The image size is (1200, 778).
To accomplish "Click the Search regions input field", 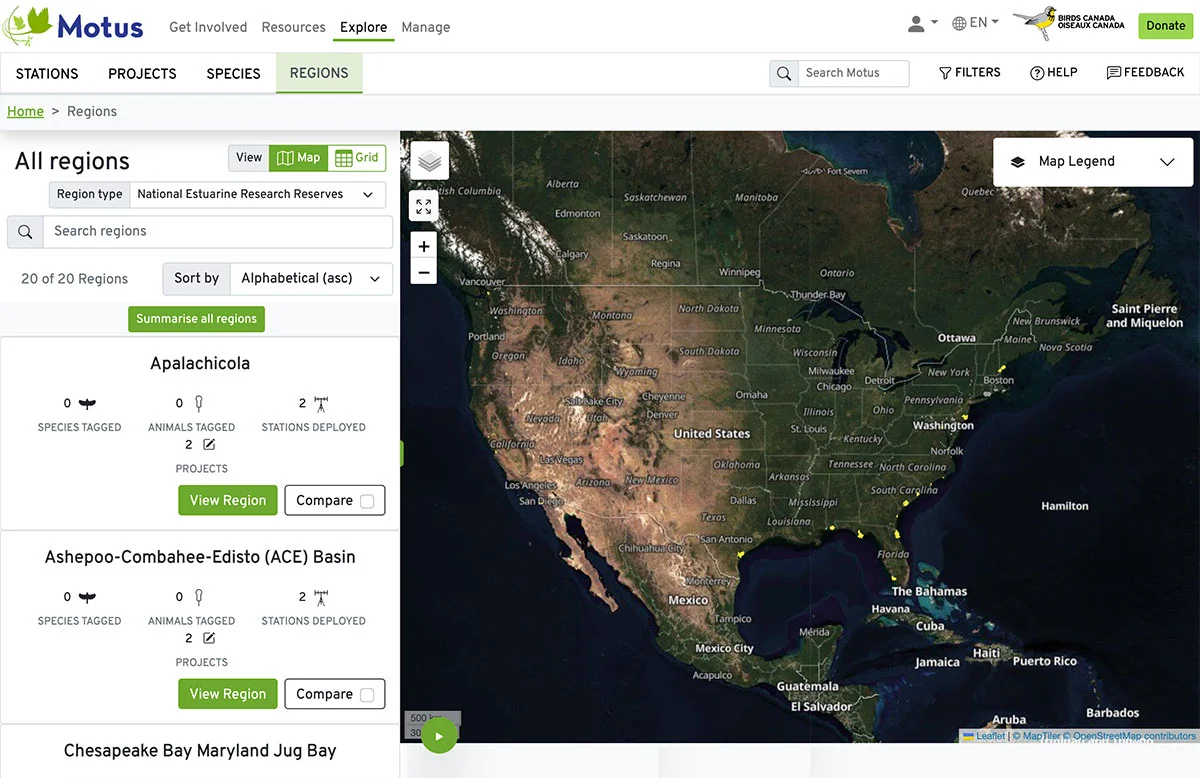I will pos(217,231).
